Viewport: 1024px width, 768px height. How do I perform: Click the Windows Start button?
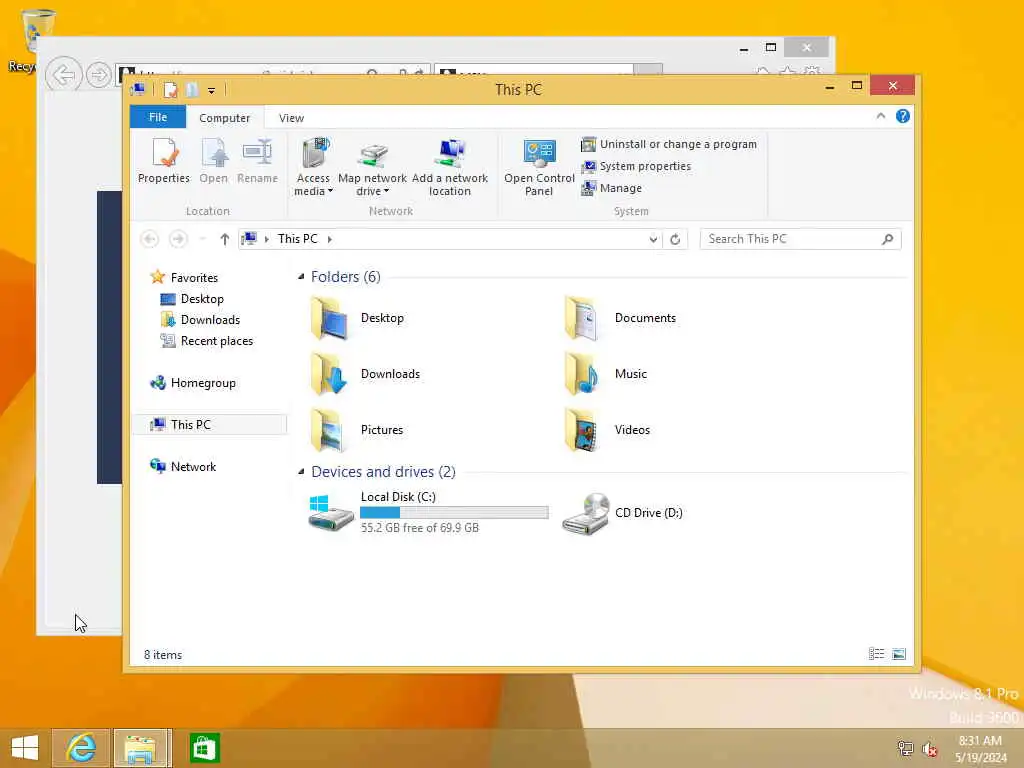pyautogui.click(x=25, y=748)
